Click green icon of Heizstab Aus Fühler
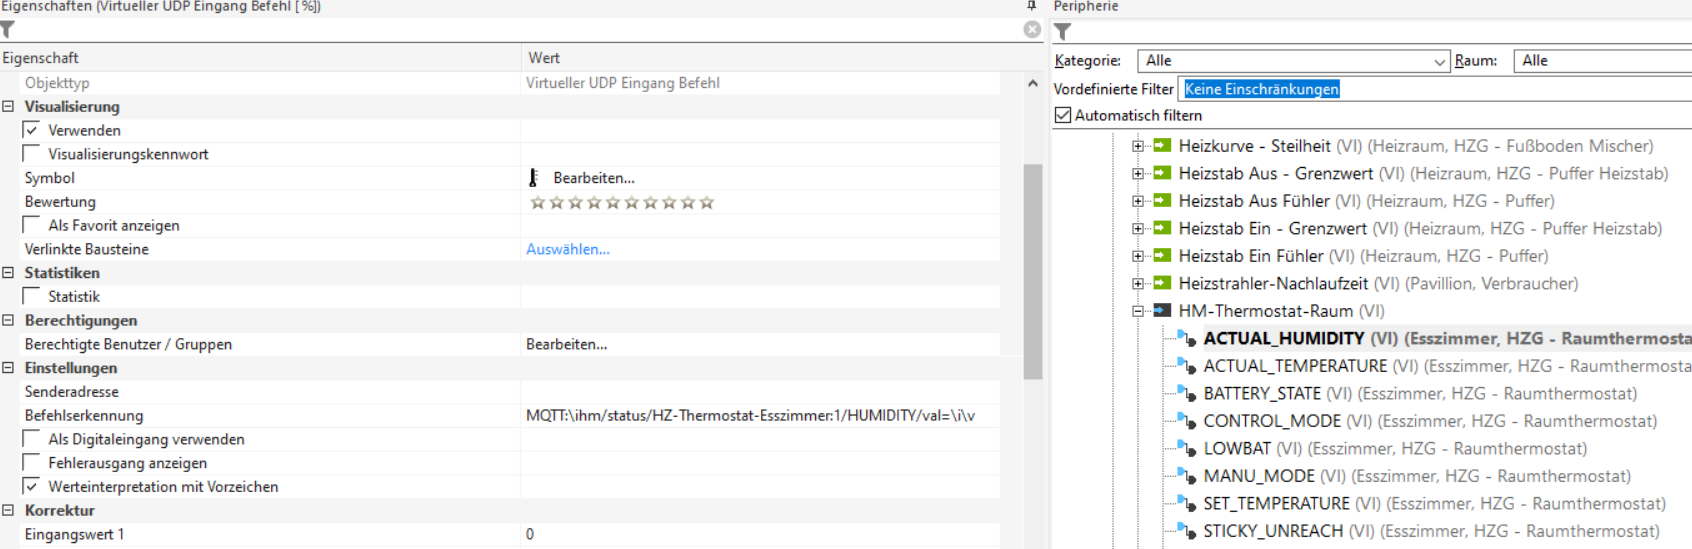1692x549 pixels. [1162, 201]
